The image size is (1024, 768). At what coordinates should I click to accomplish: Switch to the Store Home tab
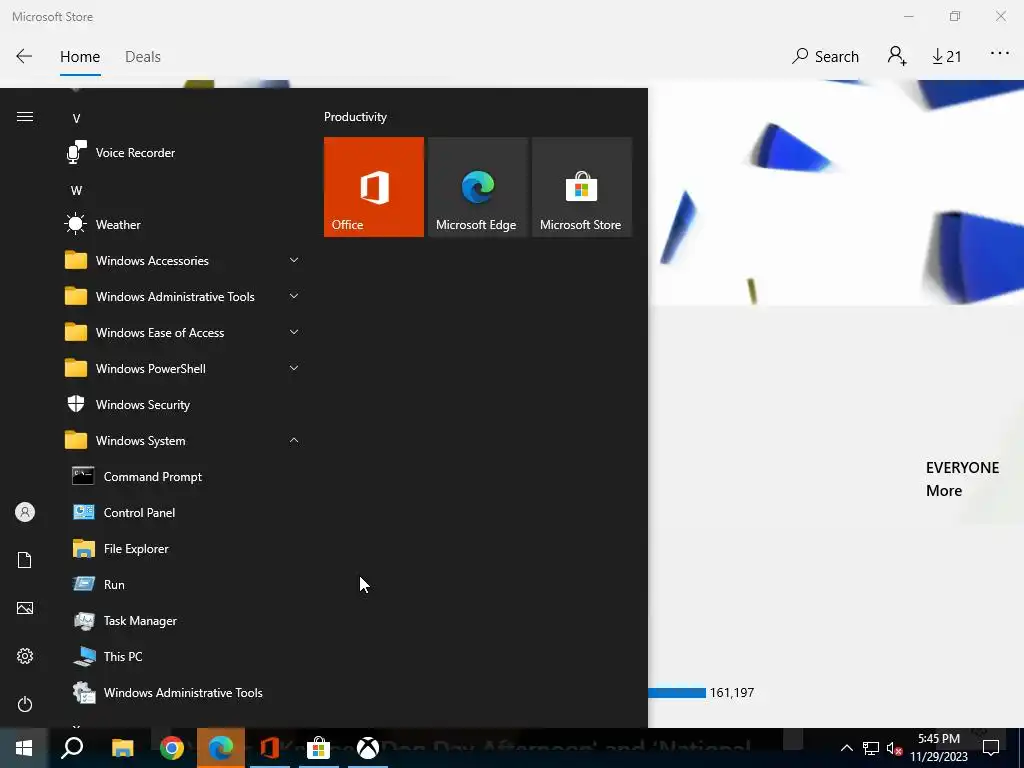point(80,57)
